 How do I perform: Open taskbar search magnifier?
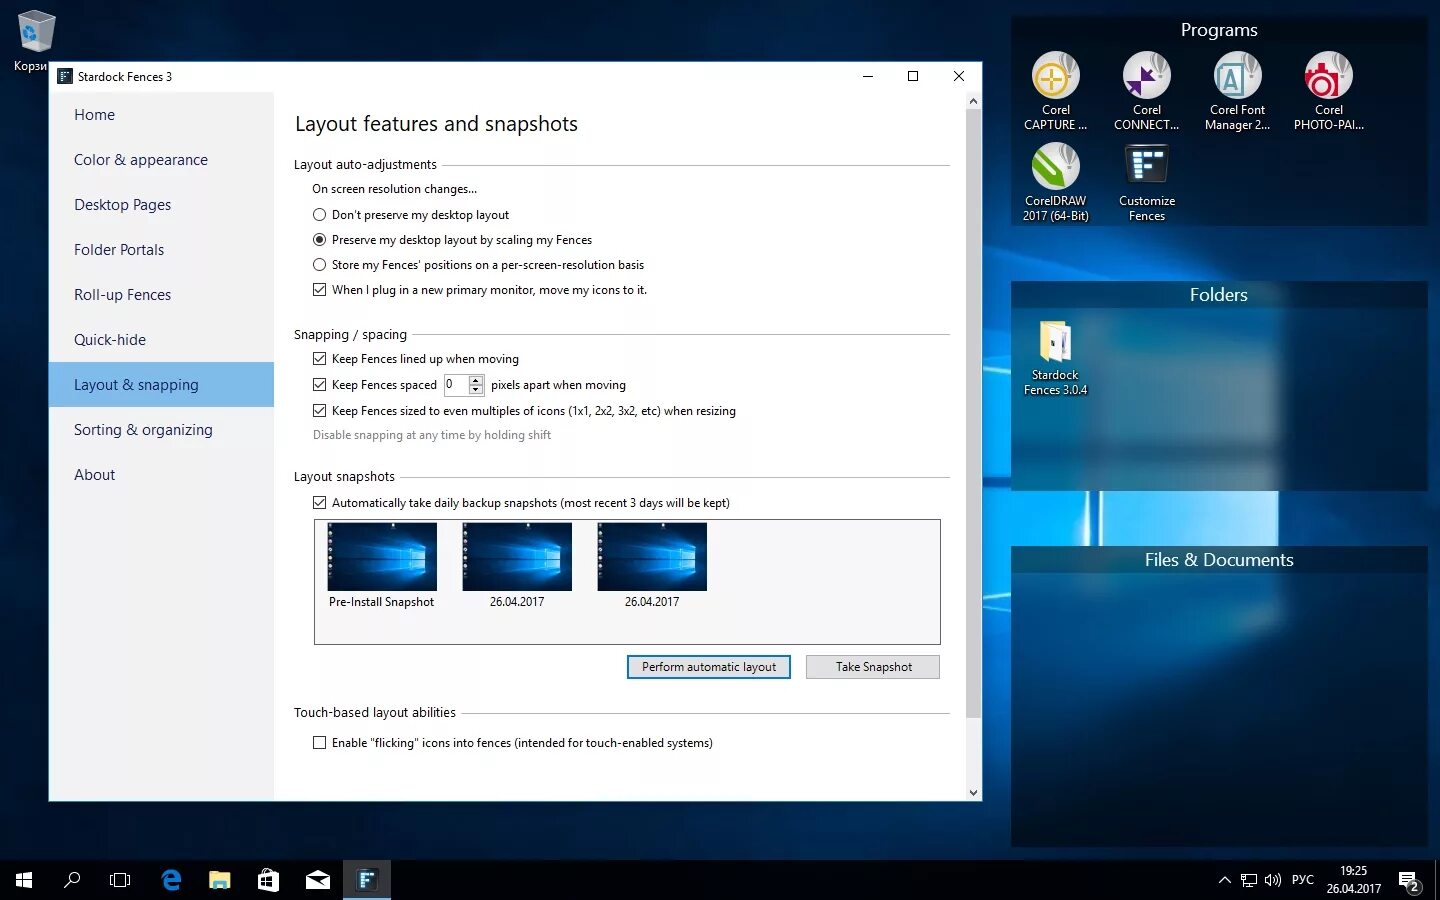pos(72,880)
